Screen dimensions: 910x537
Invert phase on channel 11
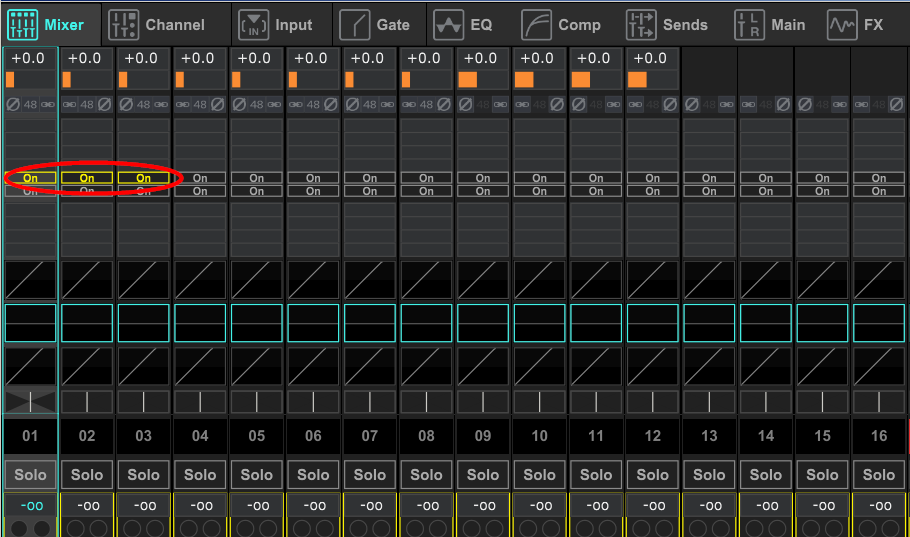click(x=579, y=104)
